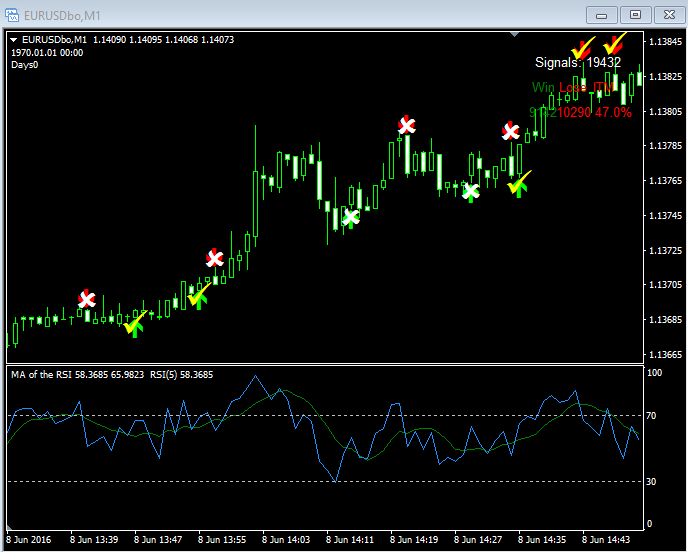Click the 1970.01.01 00:00 label
The image size is (688, 552).
[47, 53]
